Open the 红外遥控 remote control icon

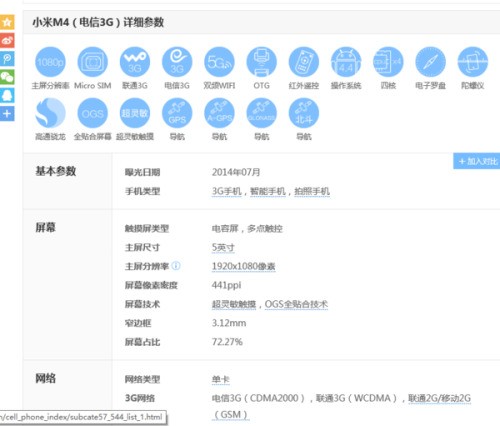[x=304, y=62]
